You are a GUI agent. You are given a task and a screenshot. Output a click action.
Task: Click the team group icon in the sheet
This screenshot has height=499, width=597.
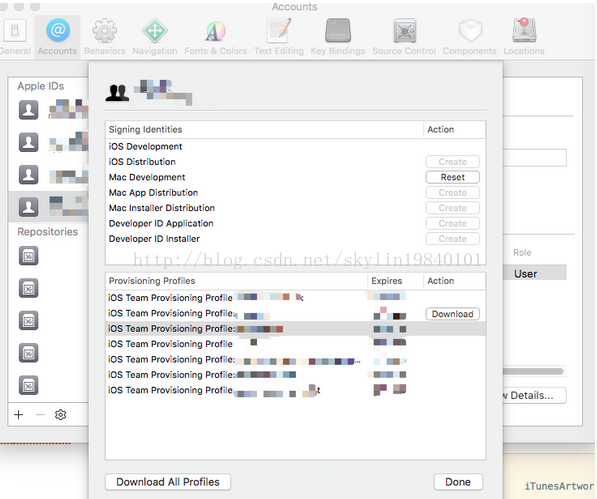click(117, 92)
